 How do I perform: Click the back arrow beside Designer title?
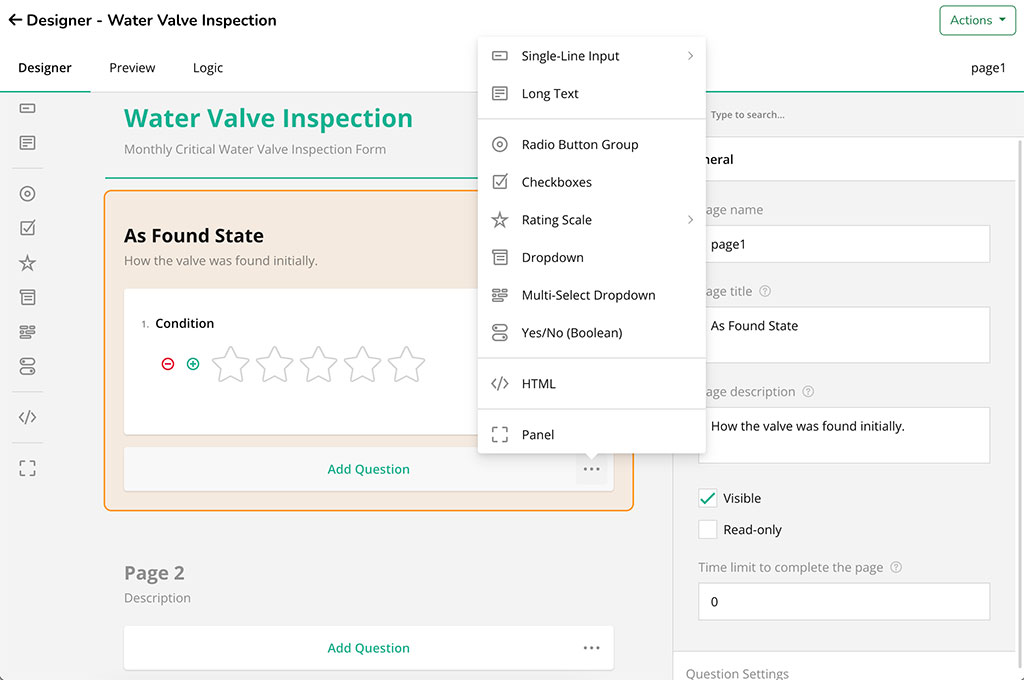point(15,20)
